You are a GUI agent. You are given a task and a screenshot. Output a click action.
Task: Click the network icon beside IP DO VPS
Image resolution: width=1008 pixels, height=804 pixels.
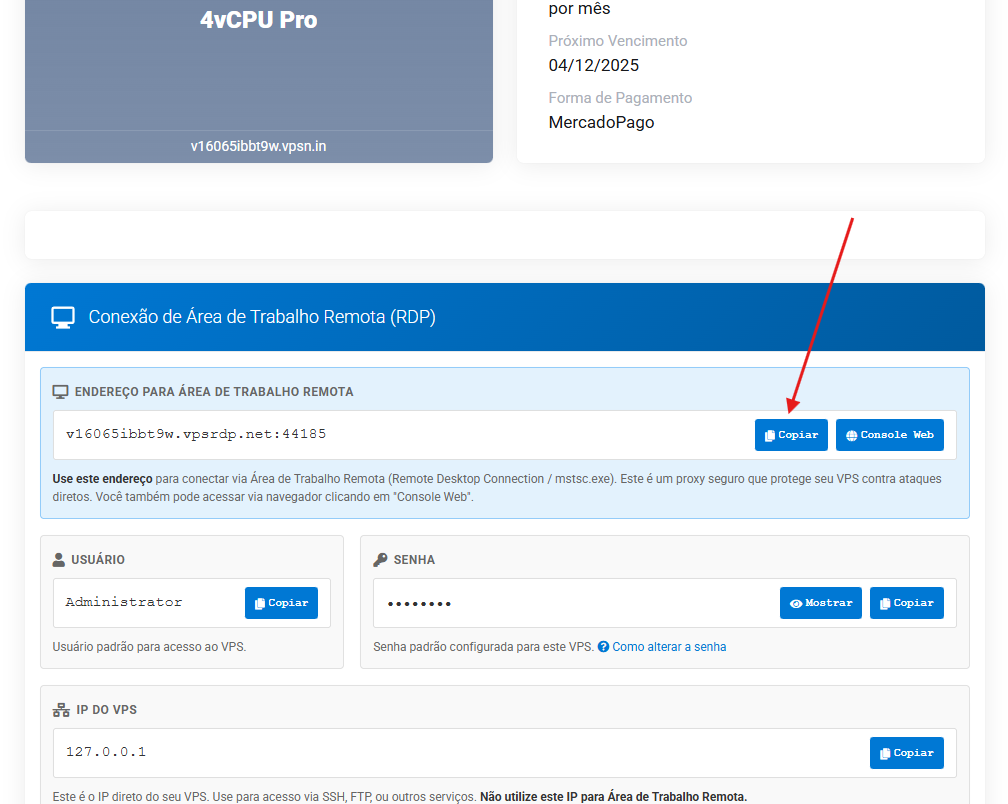[x=60, y=710]
